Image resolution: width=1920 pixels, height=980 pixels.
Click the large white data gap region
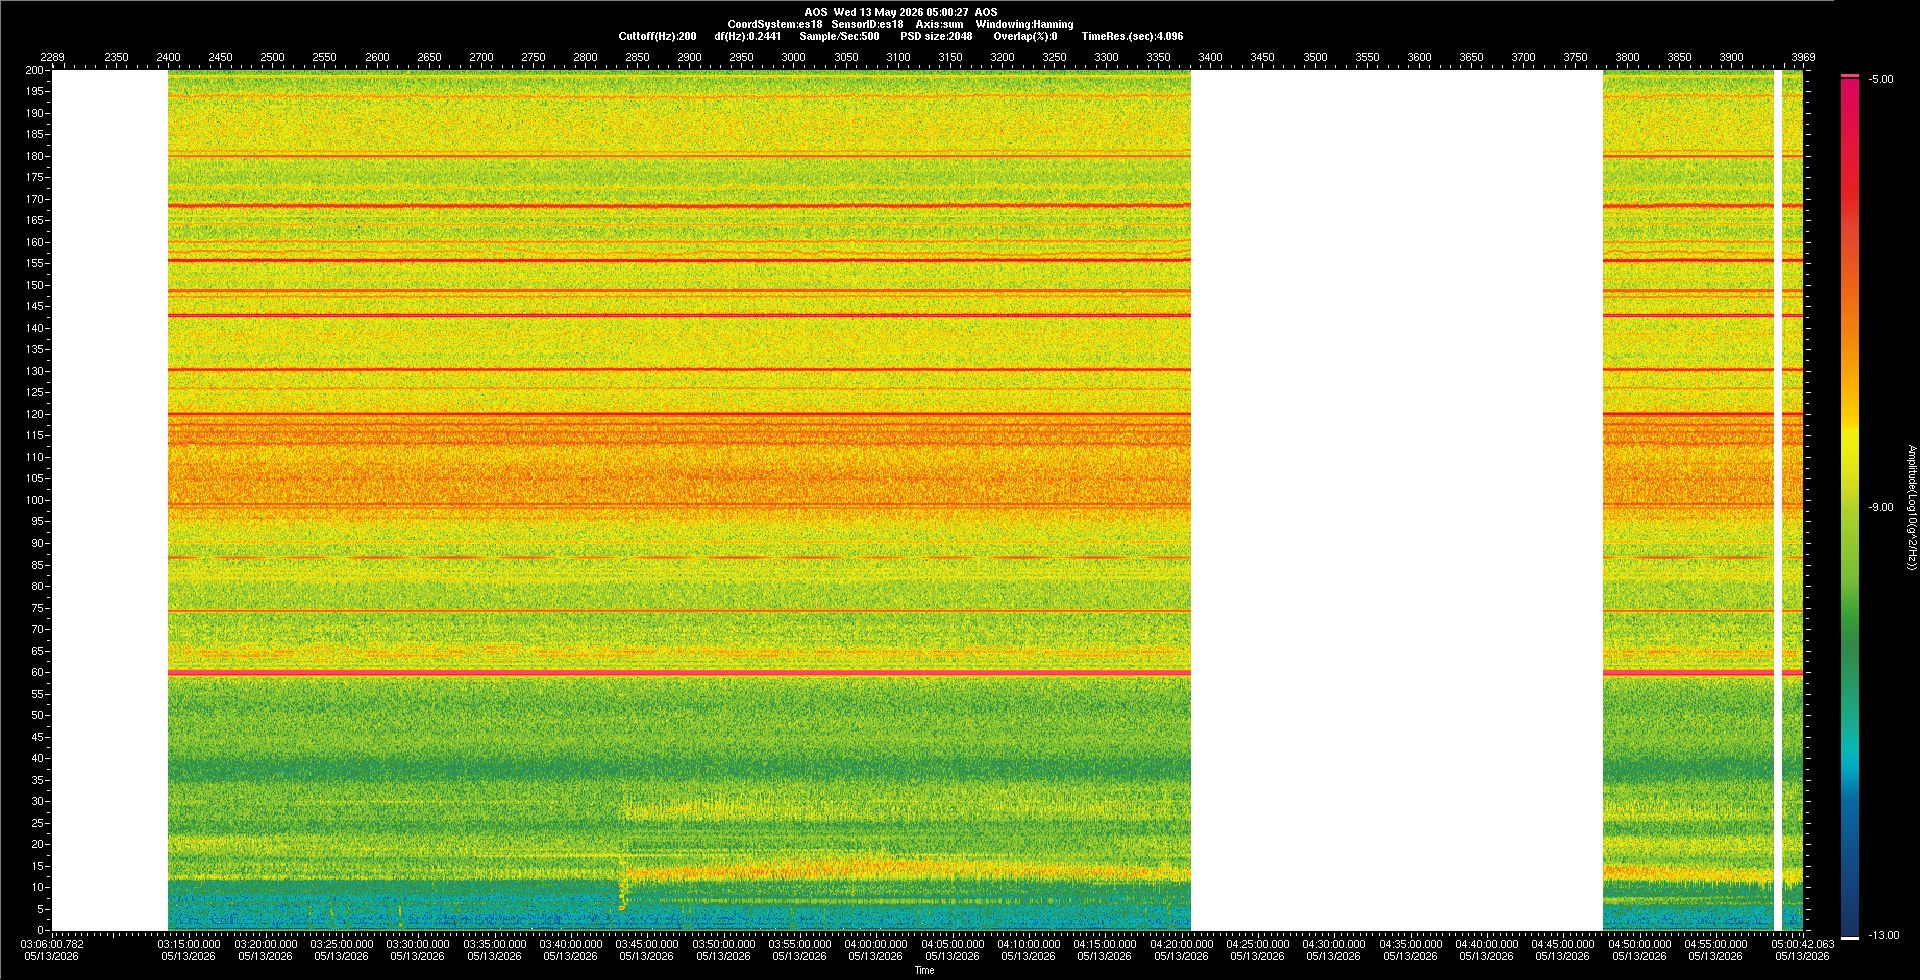click(x=1397, y=500)
